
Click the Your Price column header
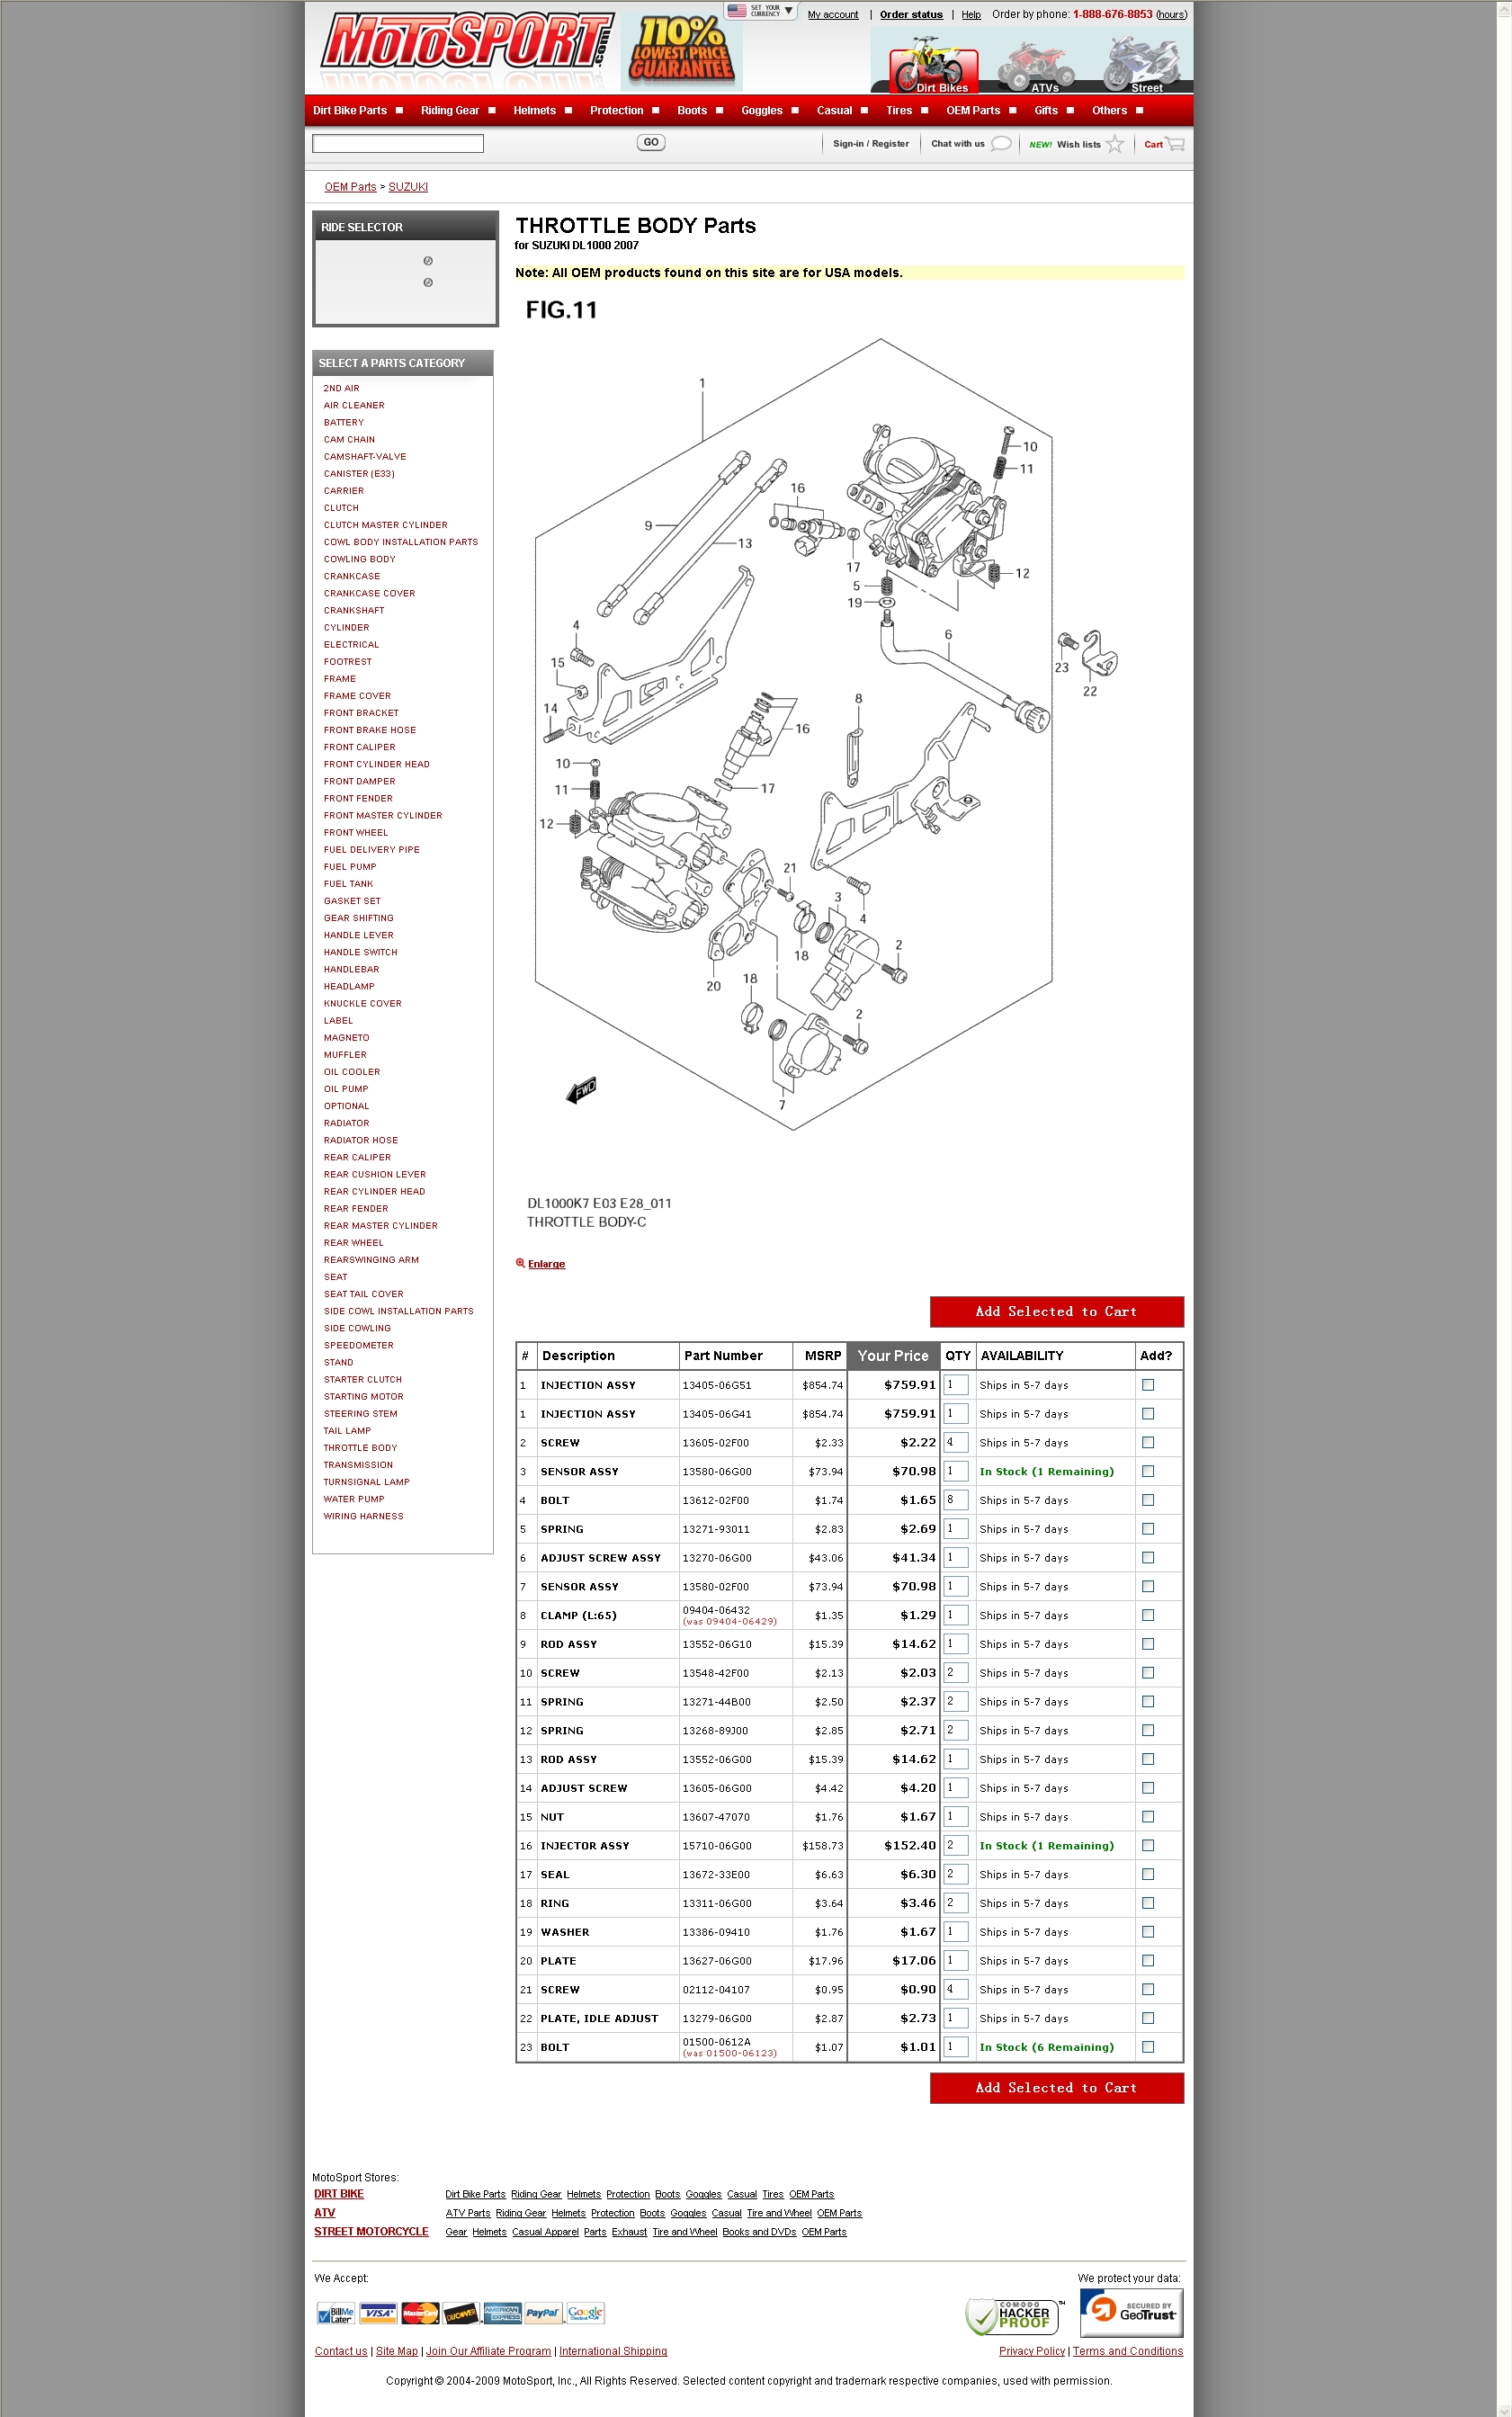[x=893, y=1356]
